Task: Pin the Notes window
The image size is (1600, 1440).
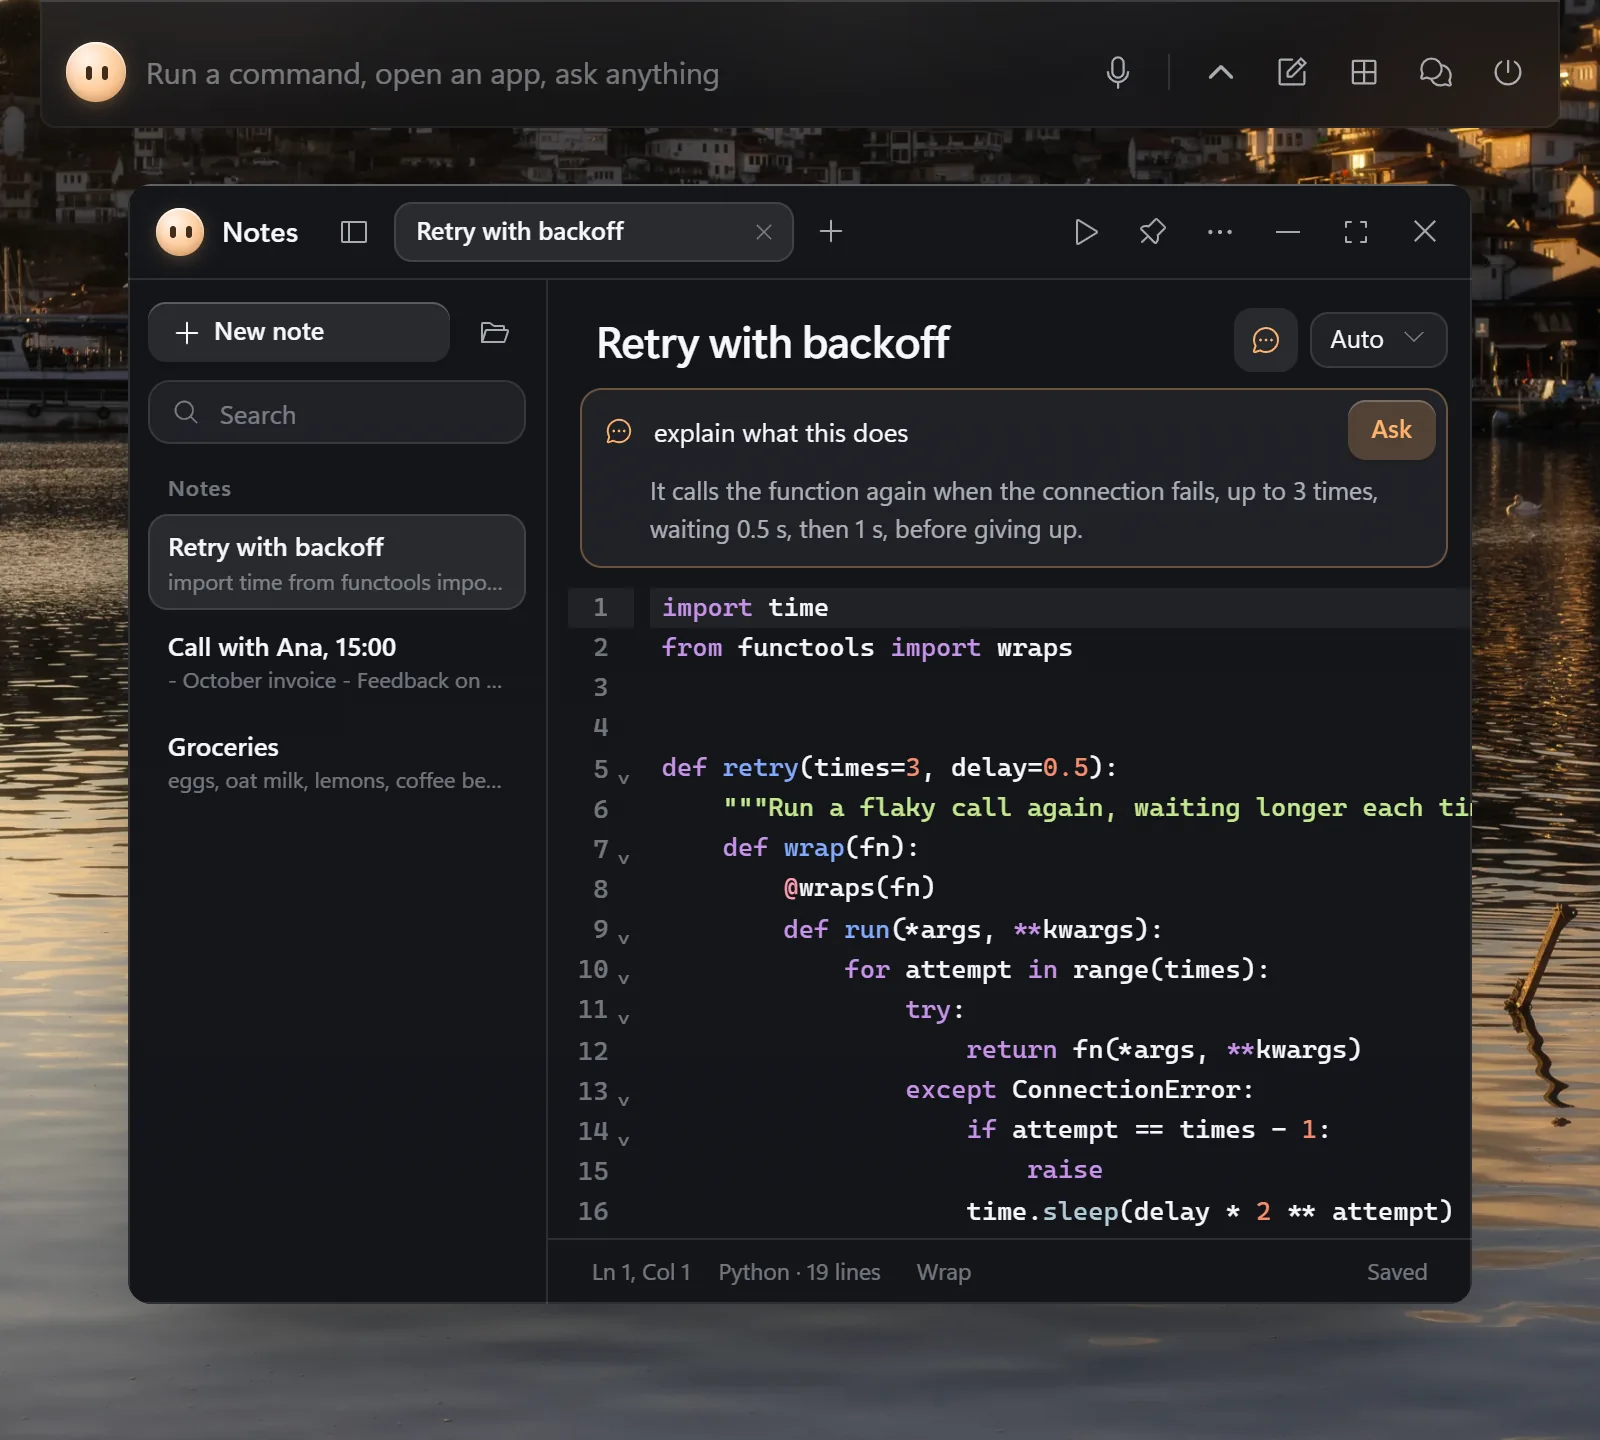Action: 1153,232
